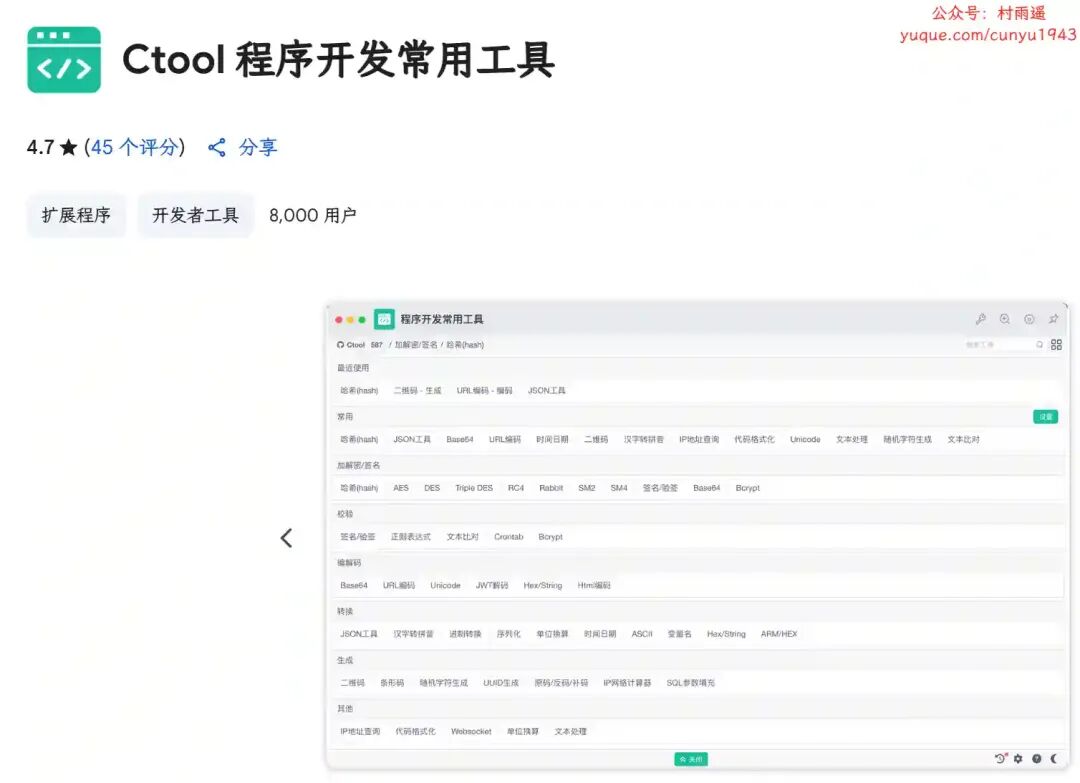Open Bcrypt in 加解密/签名 row
Screen dimensions: 1080x783
tap(747, 488)
